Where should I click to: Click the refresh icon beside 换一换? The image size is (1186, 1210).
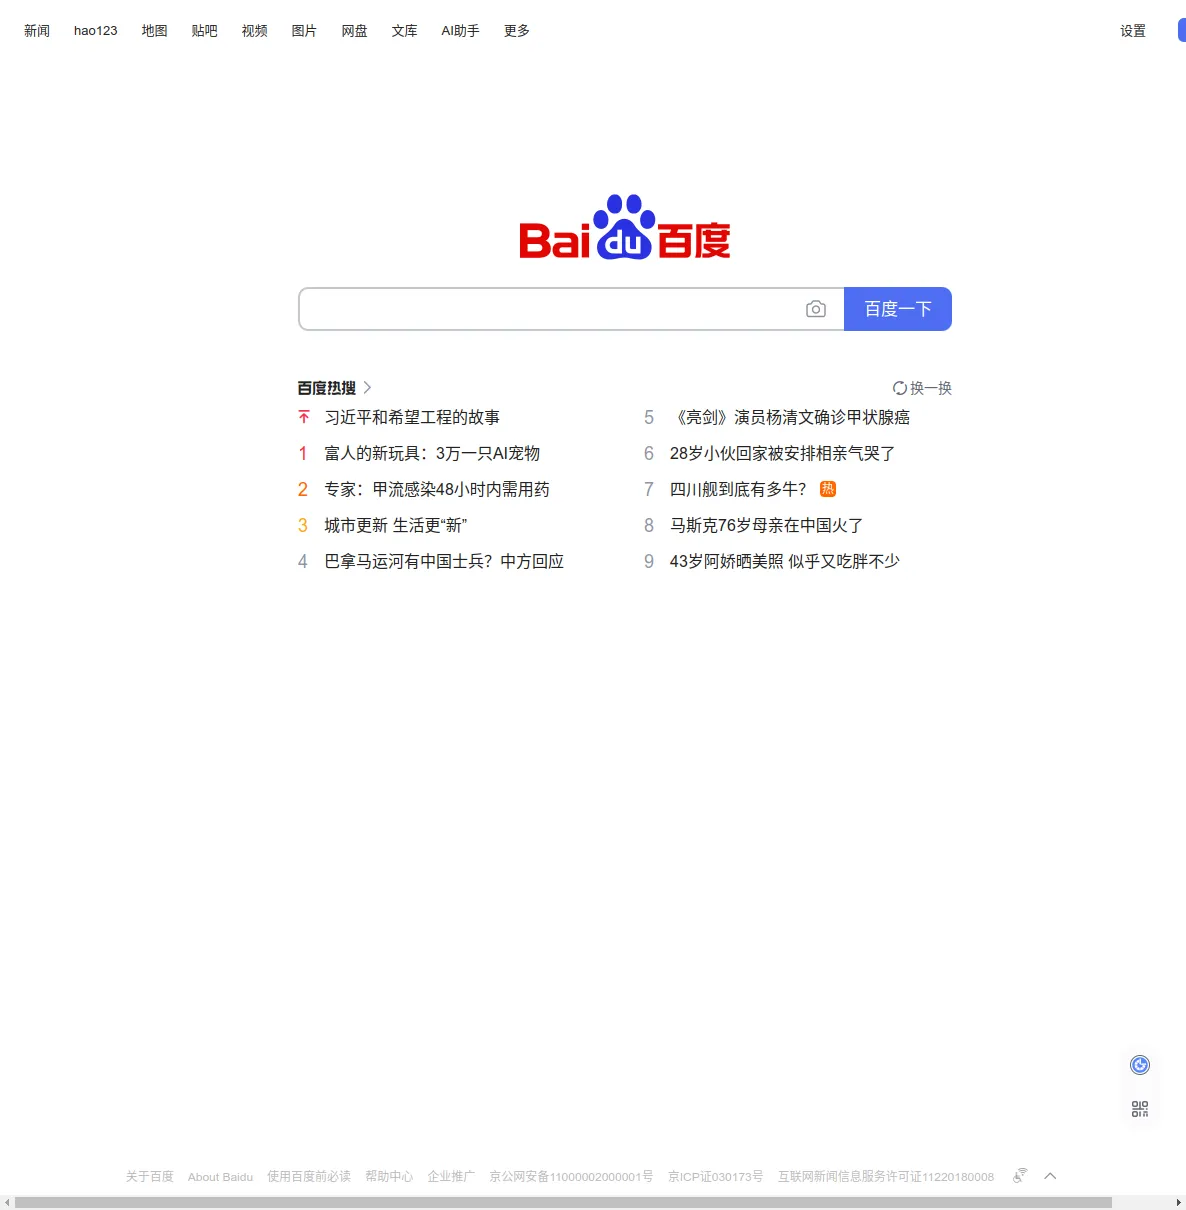[900, 388]
